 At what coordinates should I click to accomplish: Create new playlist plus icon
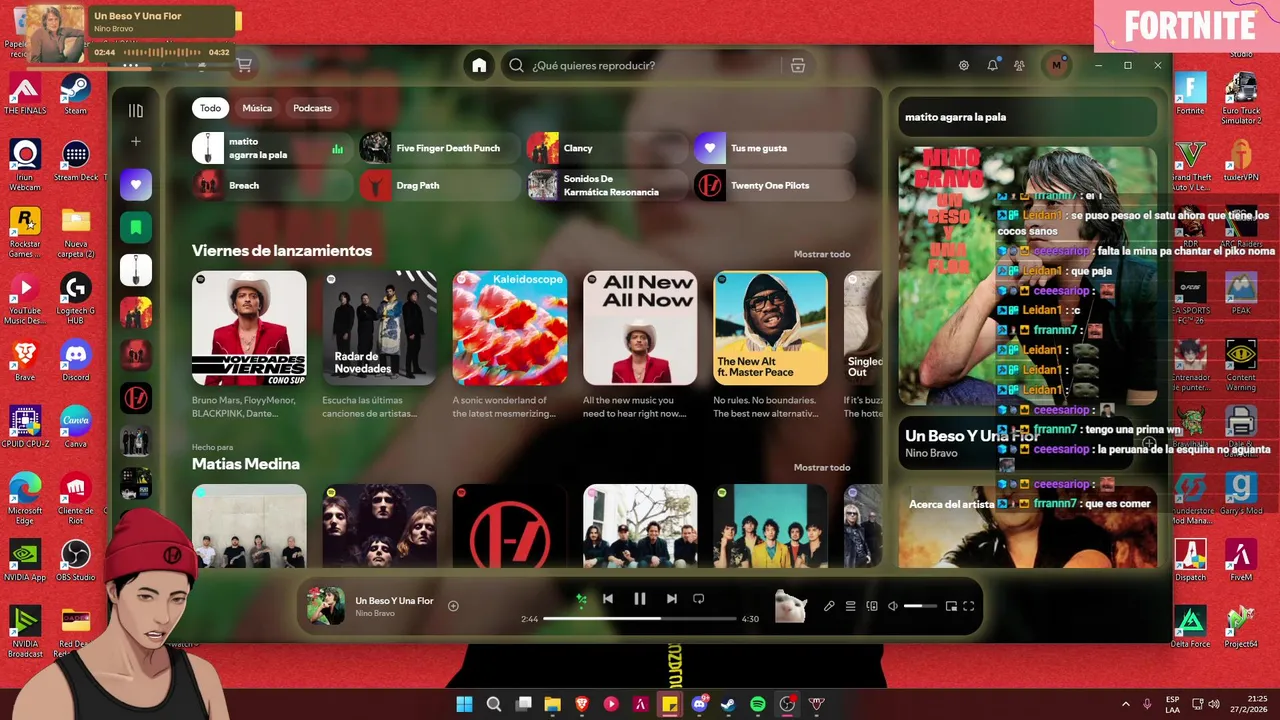pyautogui.click(x=136, y=142)
